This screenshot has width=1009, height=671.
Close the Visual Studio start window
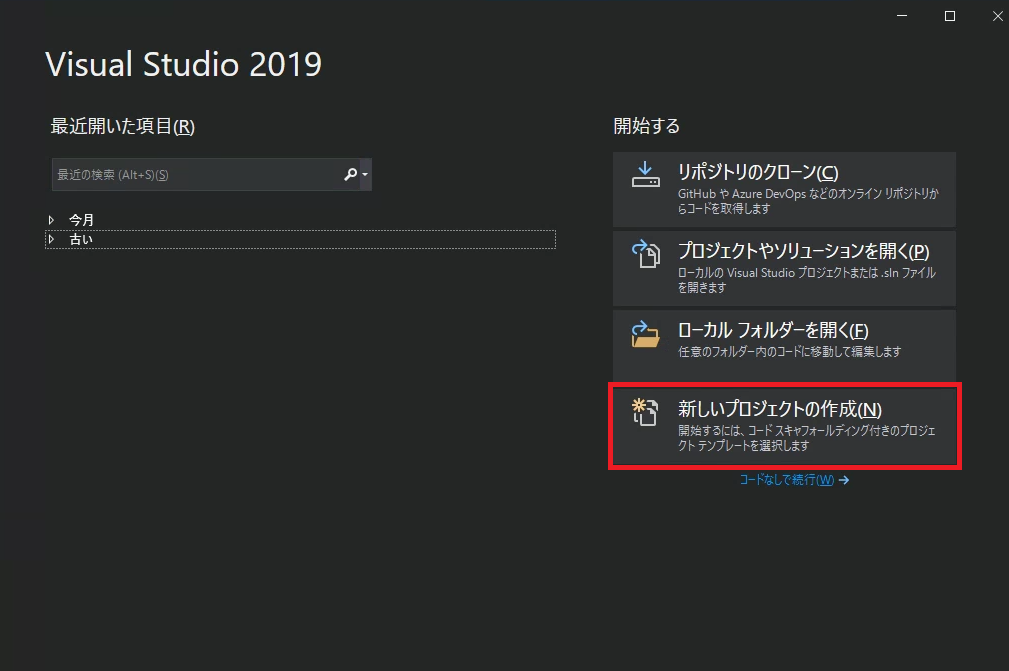(x=997, y=16)
